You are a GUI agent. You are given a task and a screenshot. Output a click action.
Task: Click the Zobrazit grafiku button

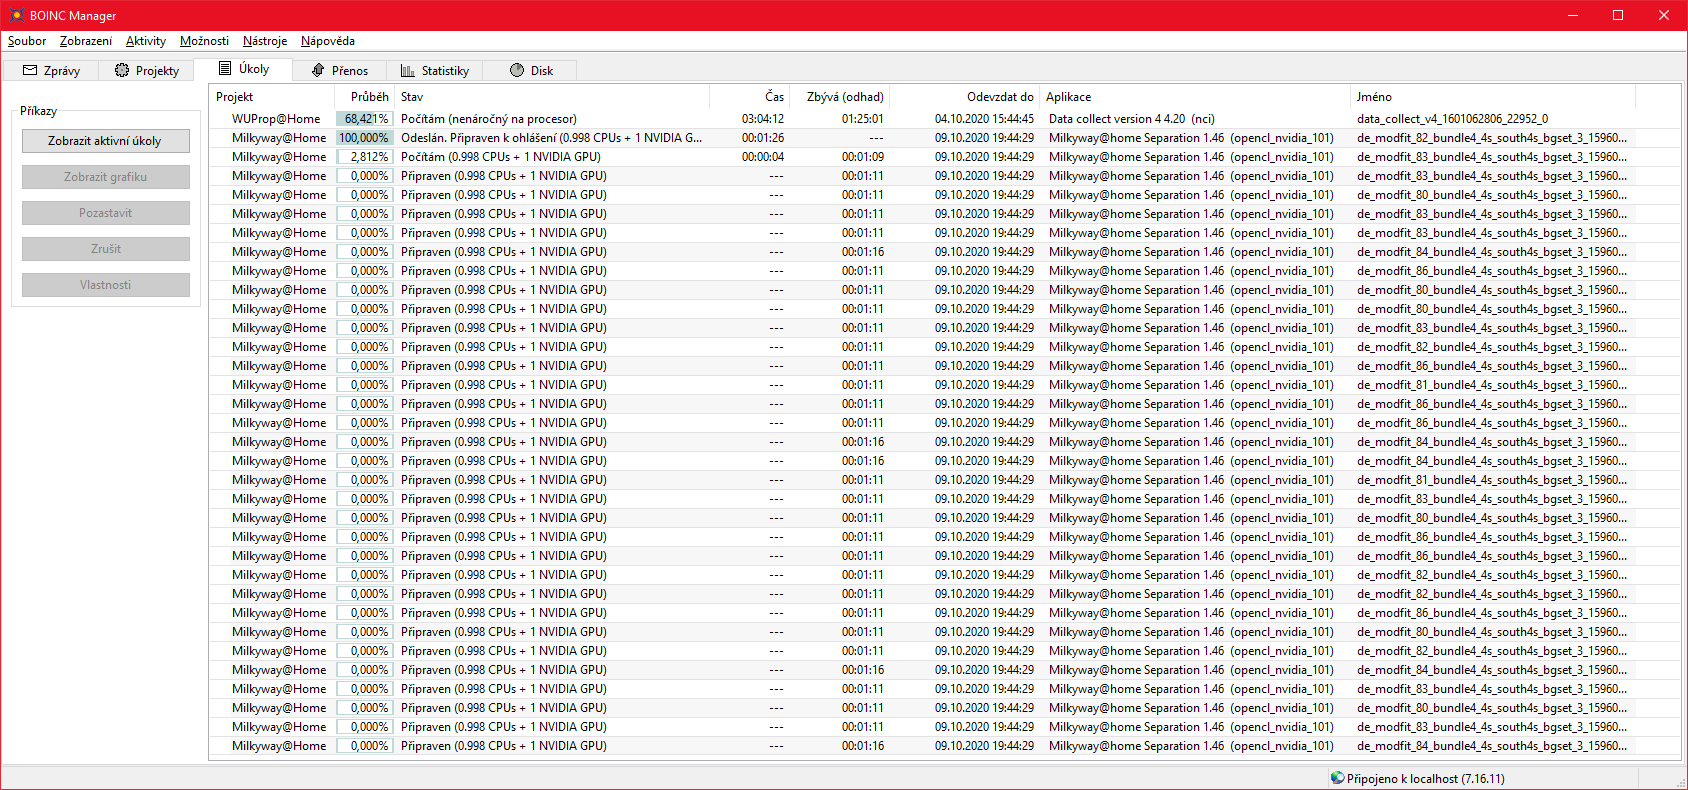click(105, 177)
